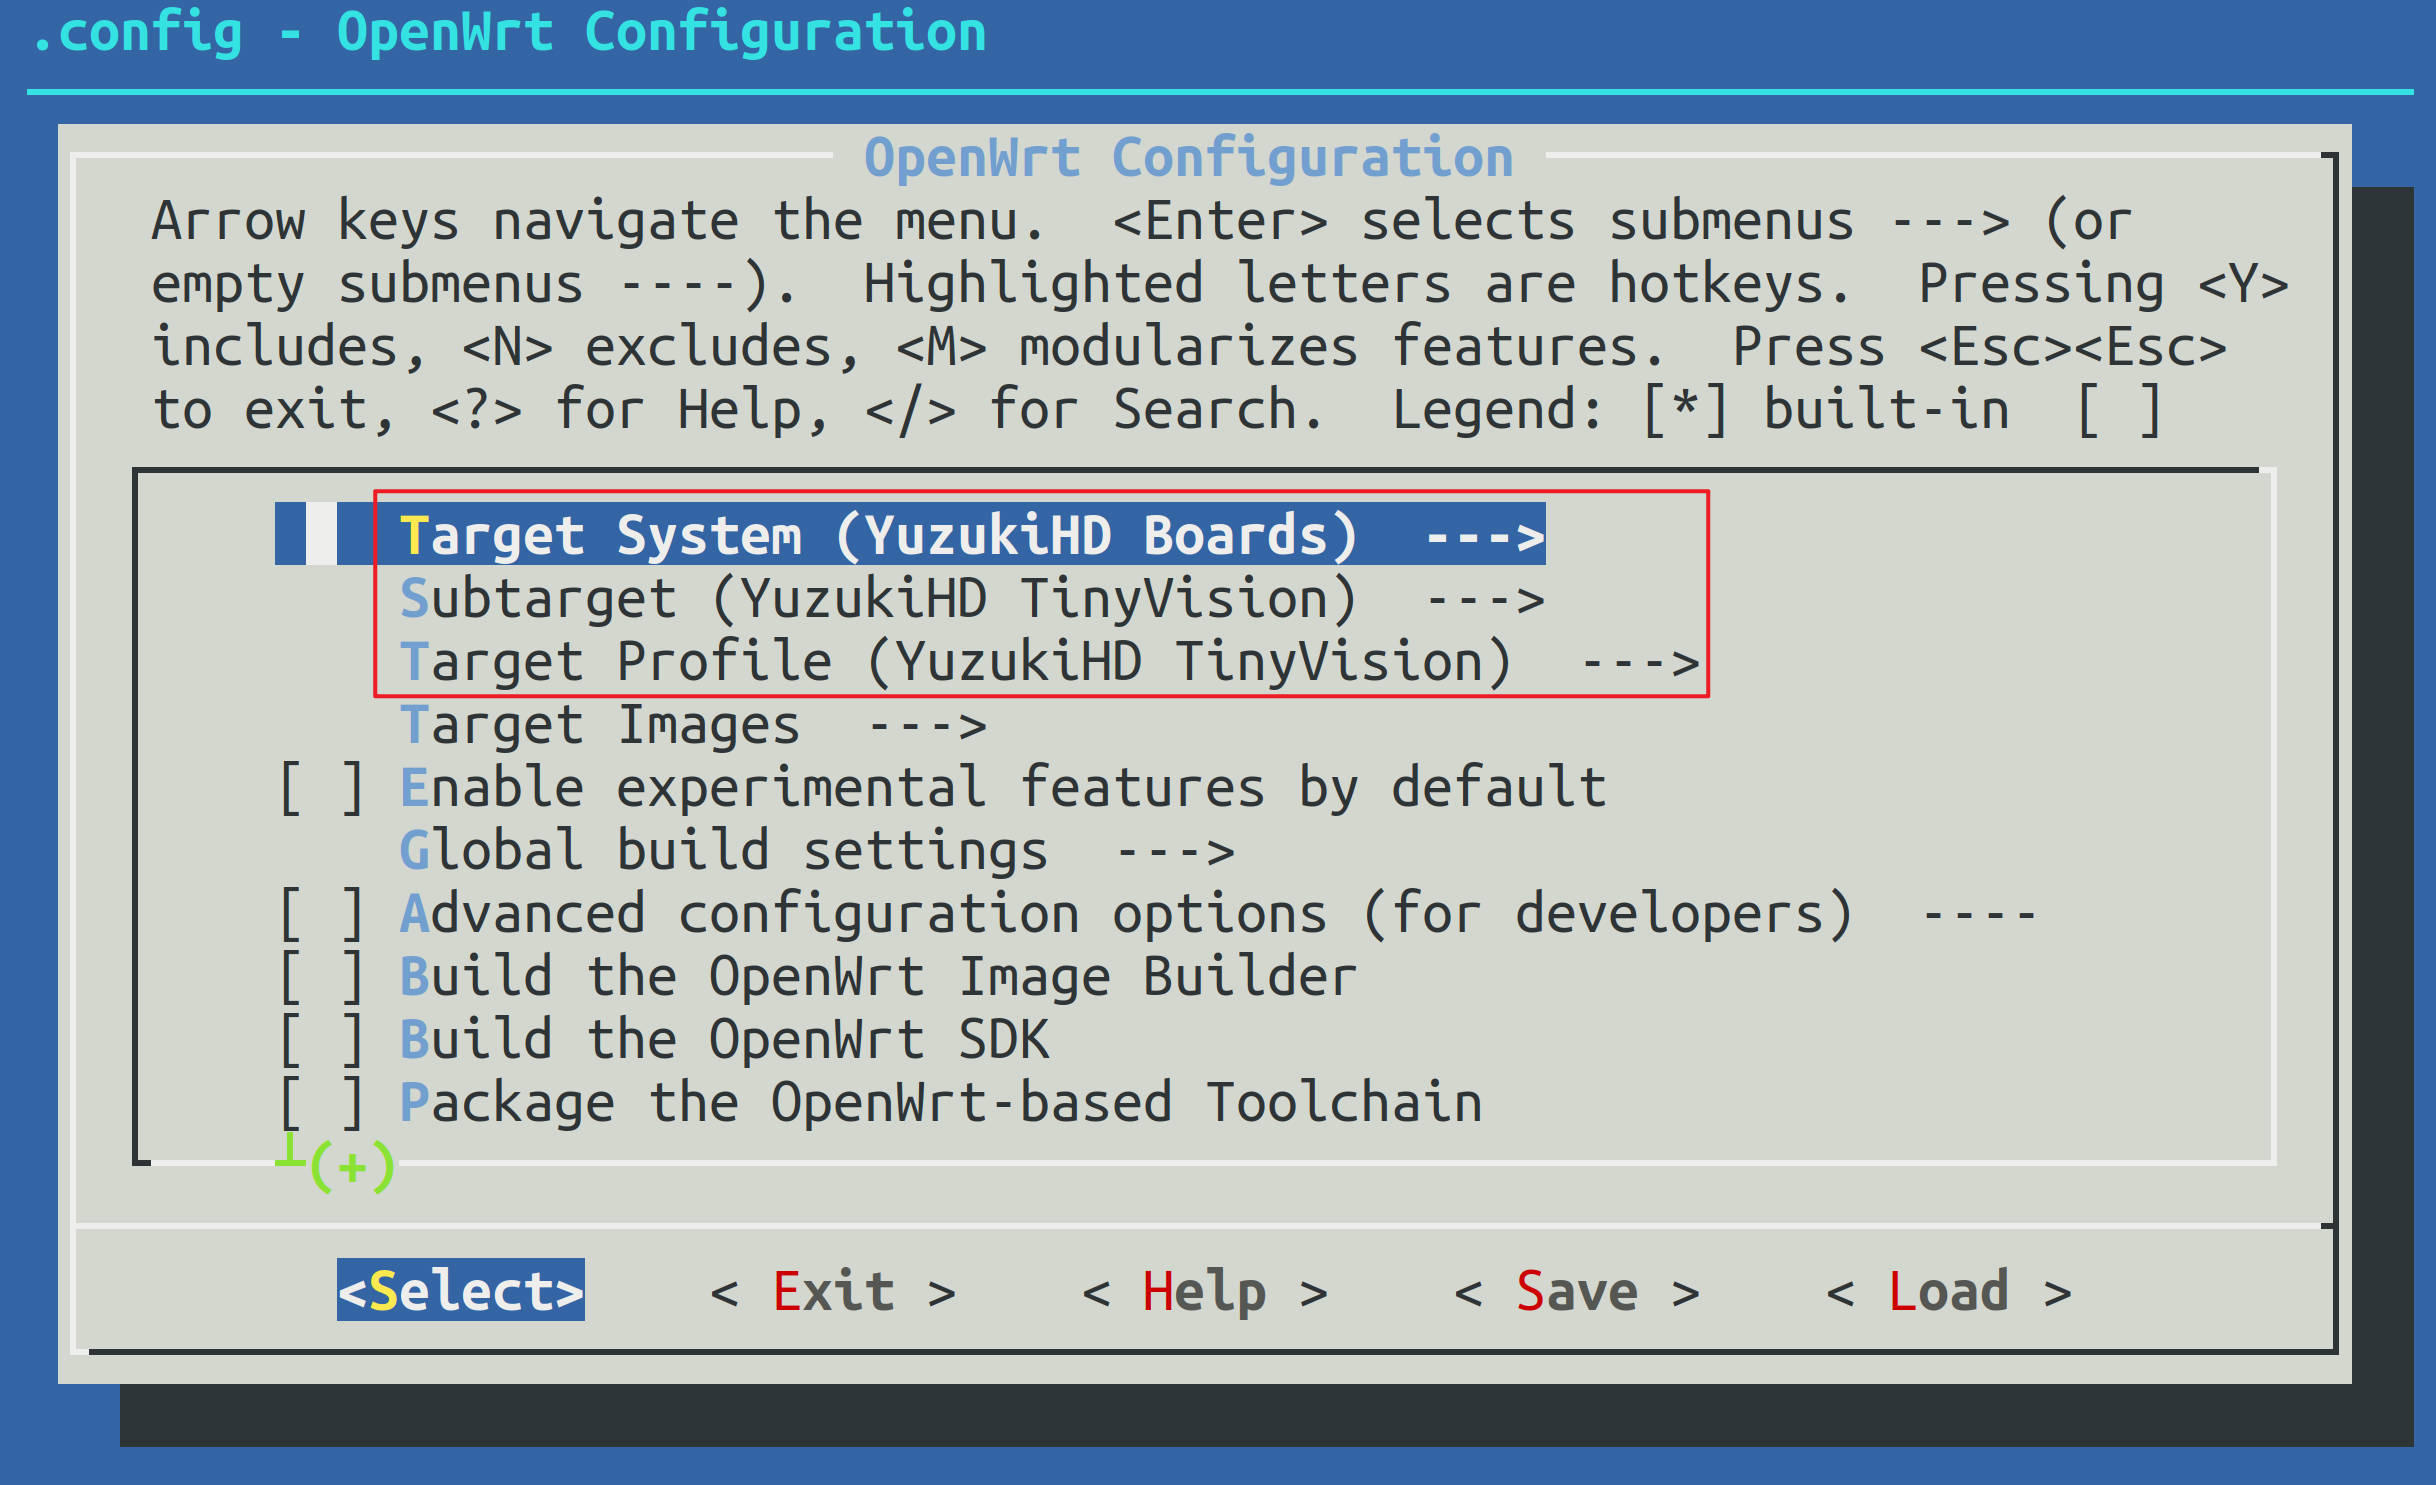Screen dimensions: 2436x1485
Task: Toggle Advanced configuration options checkbox
Action: [x=322, y=914]
